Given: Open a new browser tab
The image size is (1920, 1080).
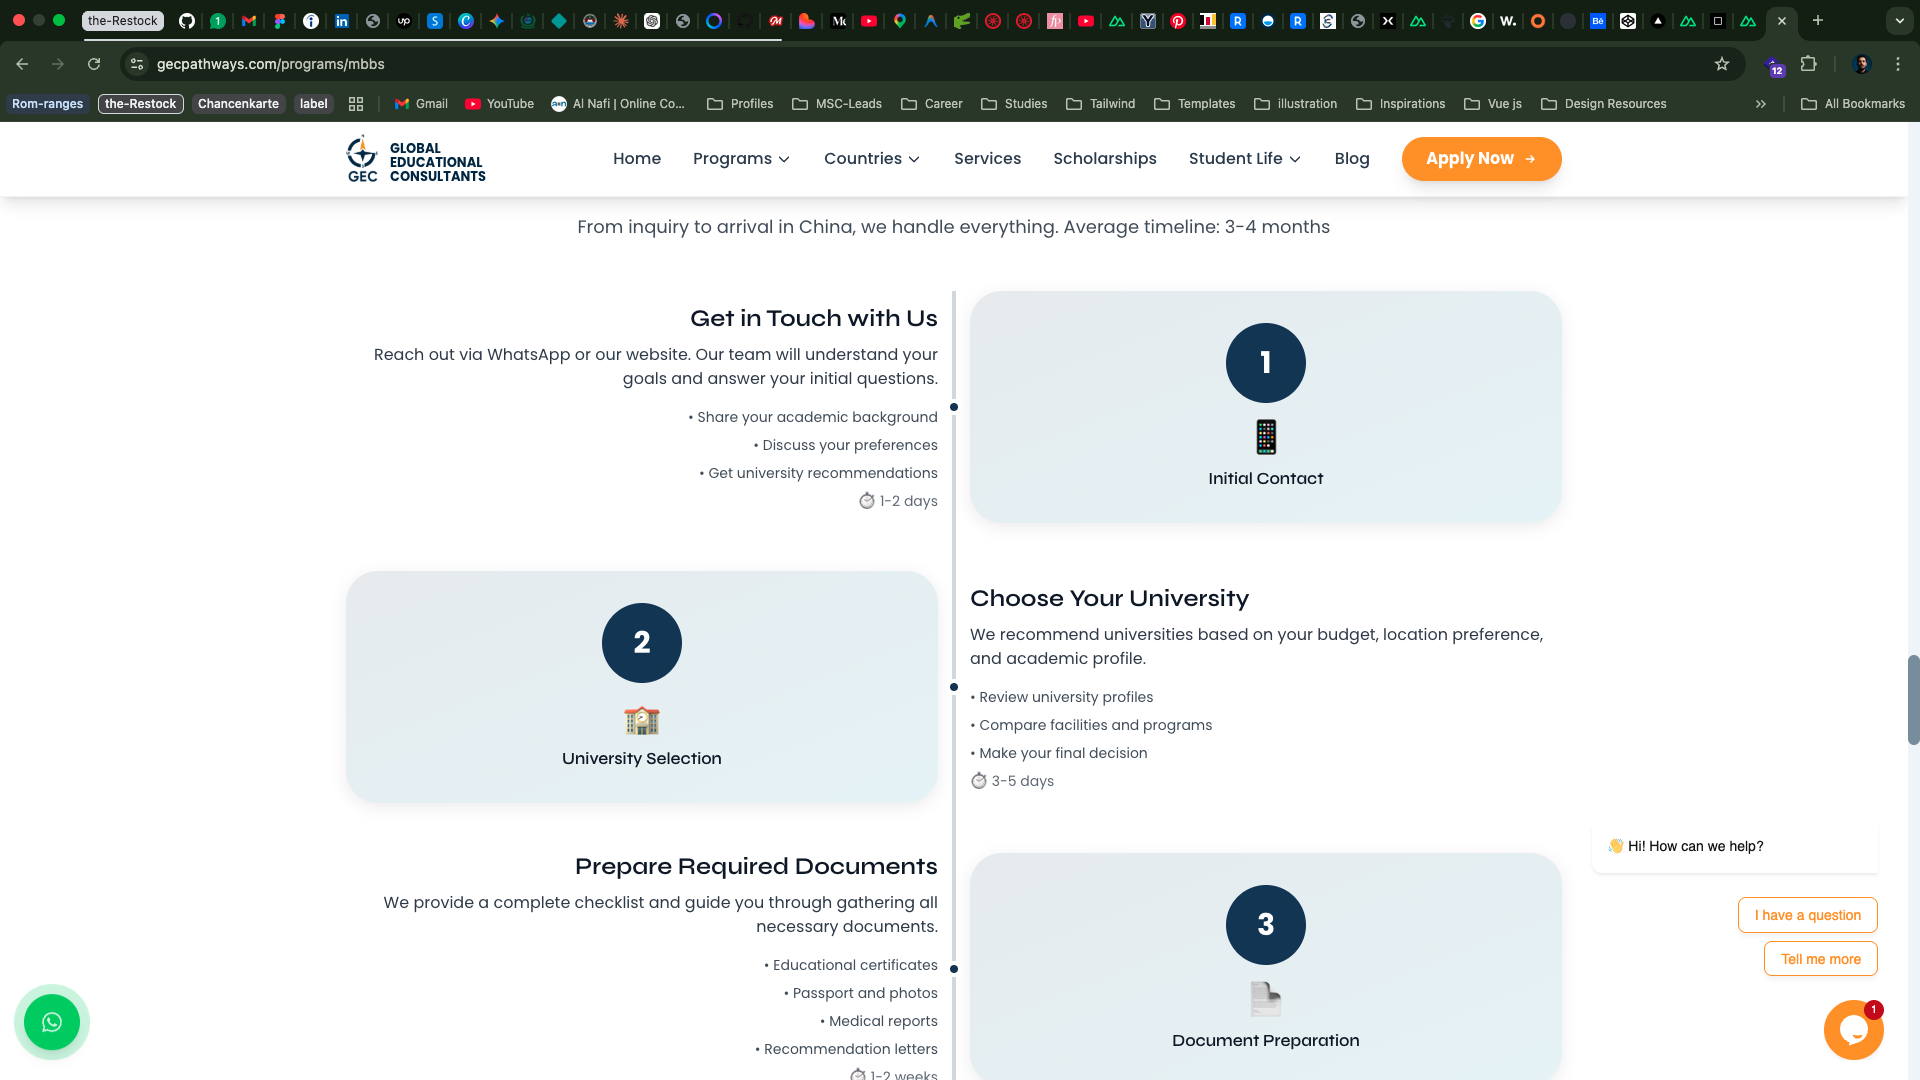Looking at the screenshot, I should 1818,20.
